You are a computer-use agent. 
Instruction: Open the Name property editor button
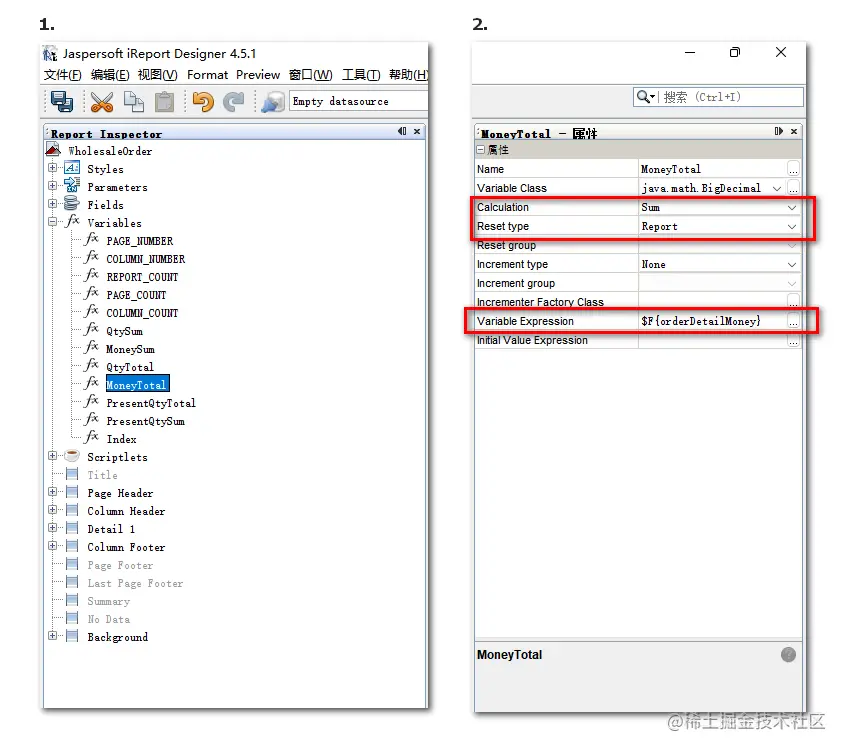coord(793,170)
